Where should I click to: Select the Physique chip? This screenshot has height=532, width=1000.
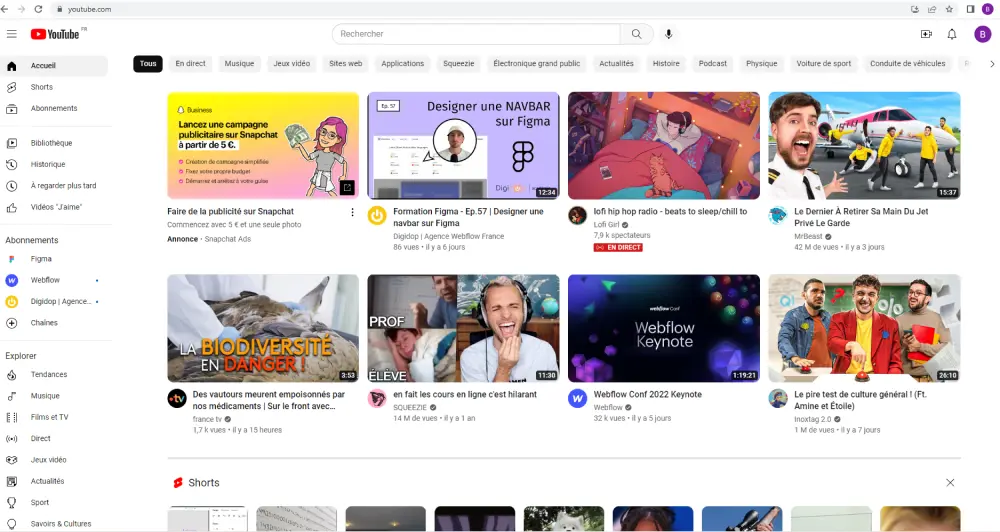click(x=761, y=64)
